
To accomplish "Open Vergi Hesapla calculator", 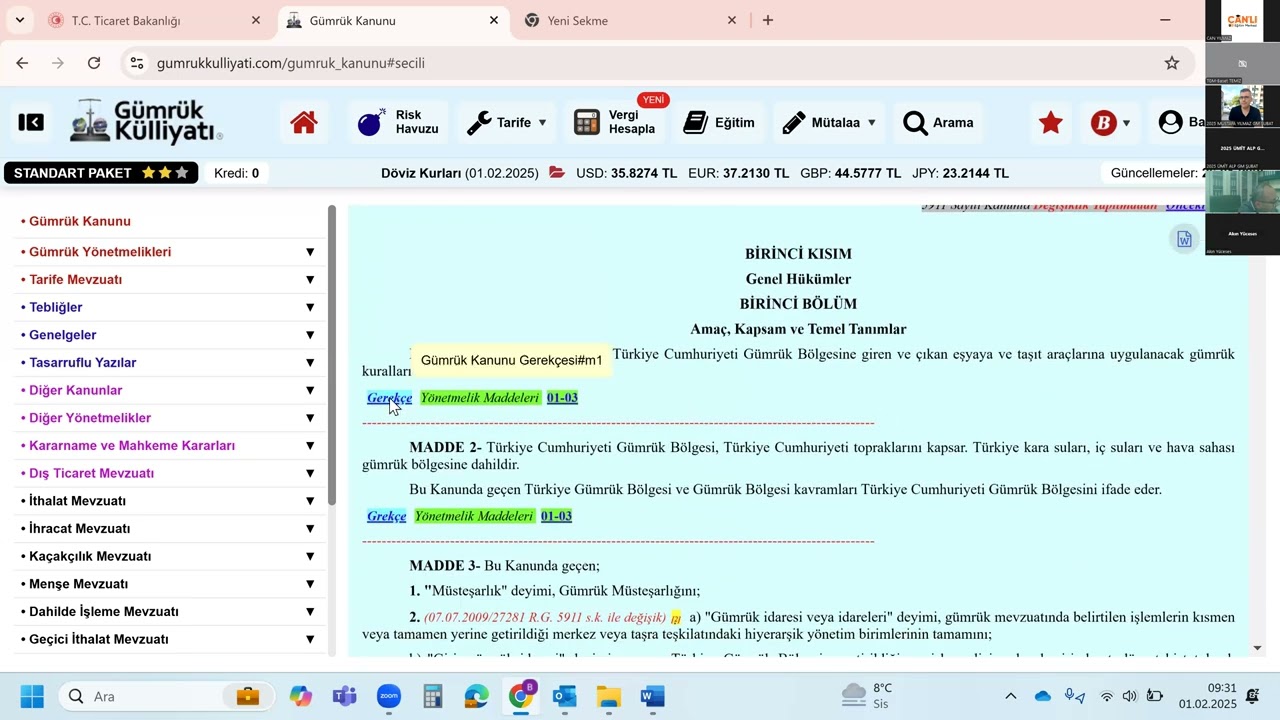I will pos(616,123).
